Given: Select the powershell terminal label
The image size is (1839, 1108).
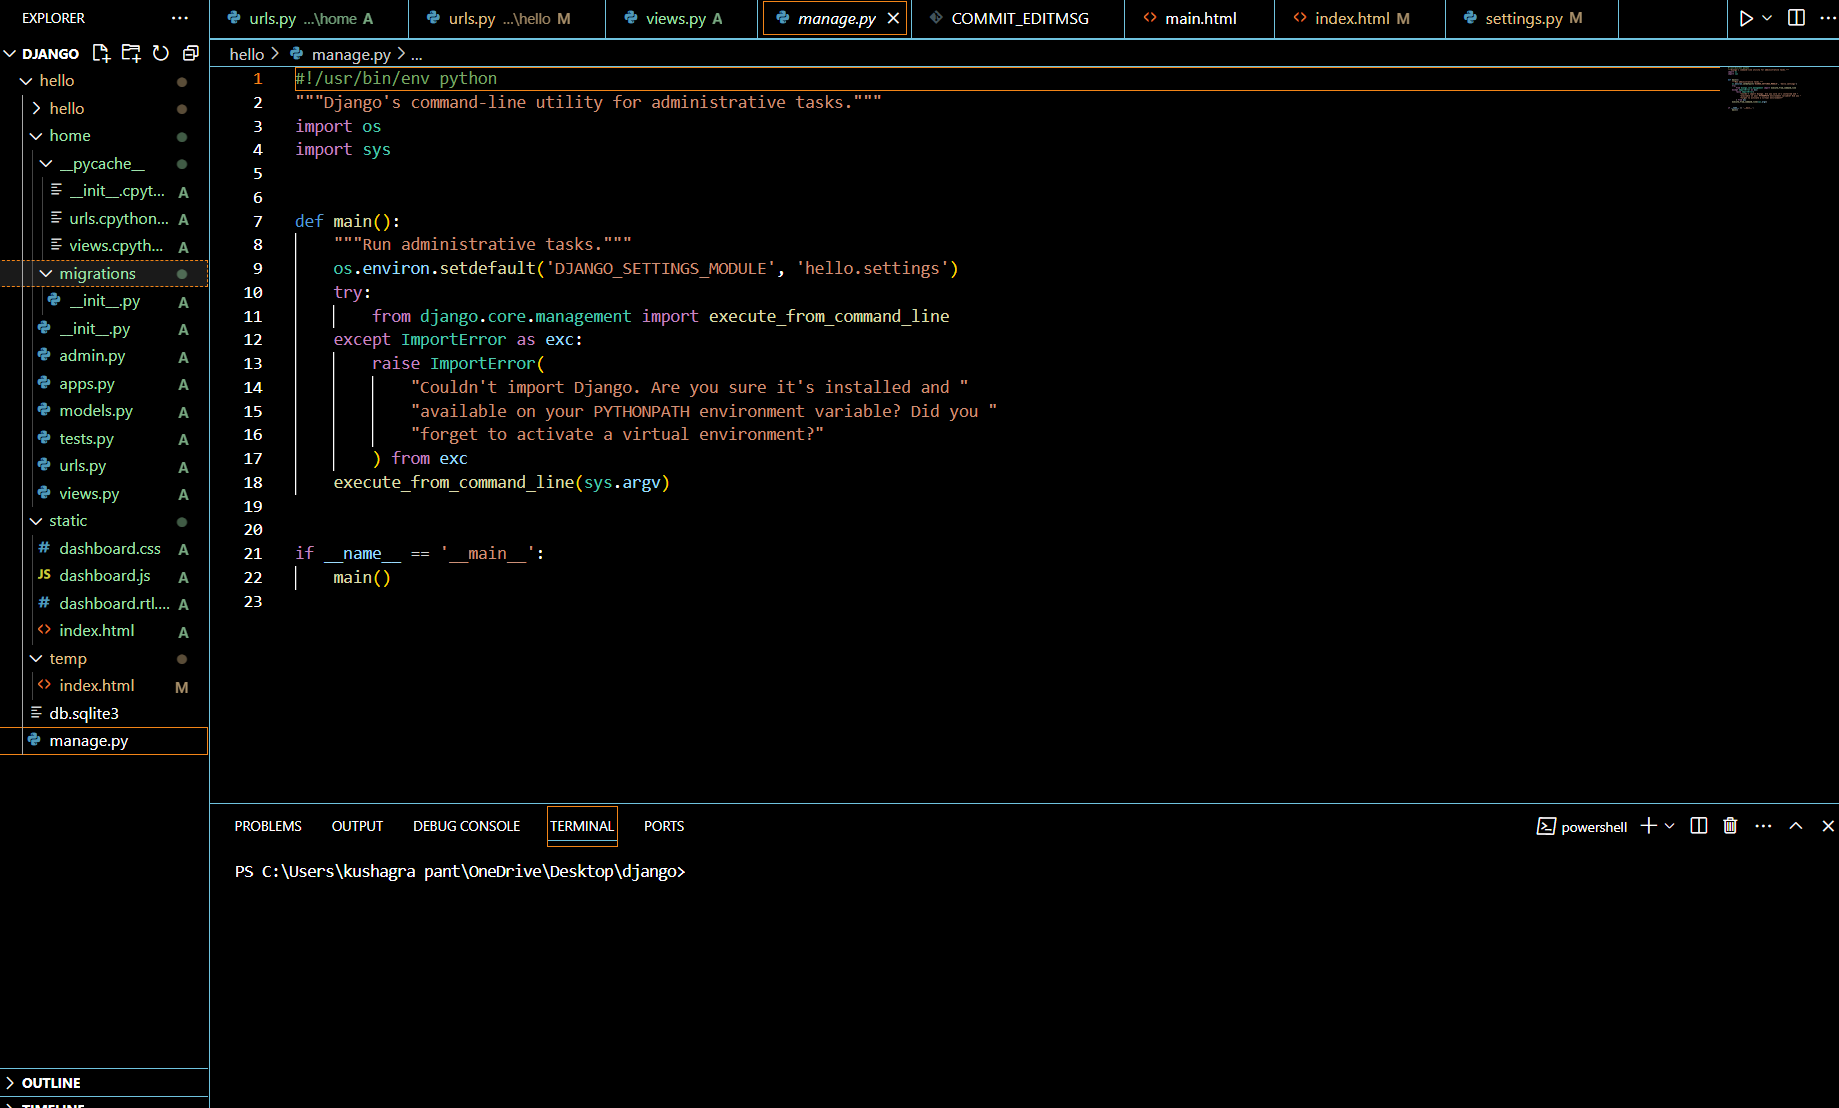Looking at the screenshot, I should tap(1582, 826).
